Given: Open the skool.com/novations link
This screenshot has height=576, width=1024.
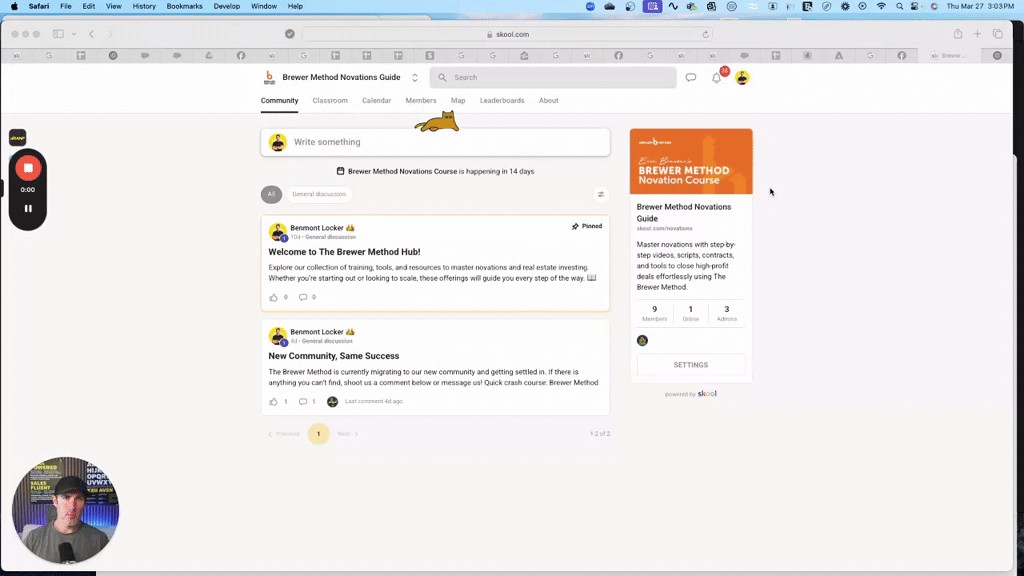Looking at the screenshot, I should click(664, 229).
